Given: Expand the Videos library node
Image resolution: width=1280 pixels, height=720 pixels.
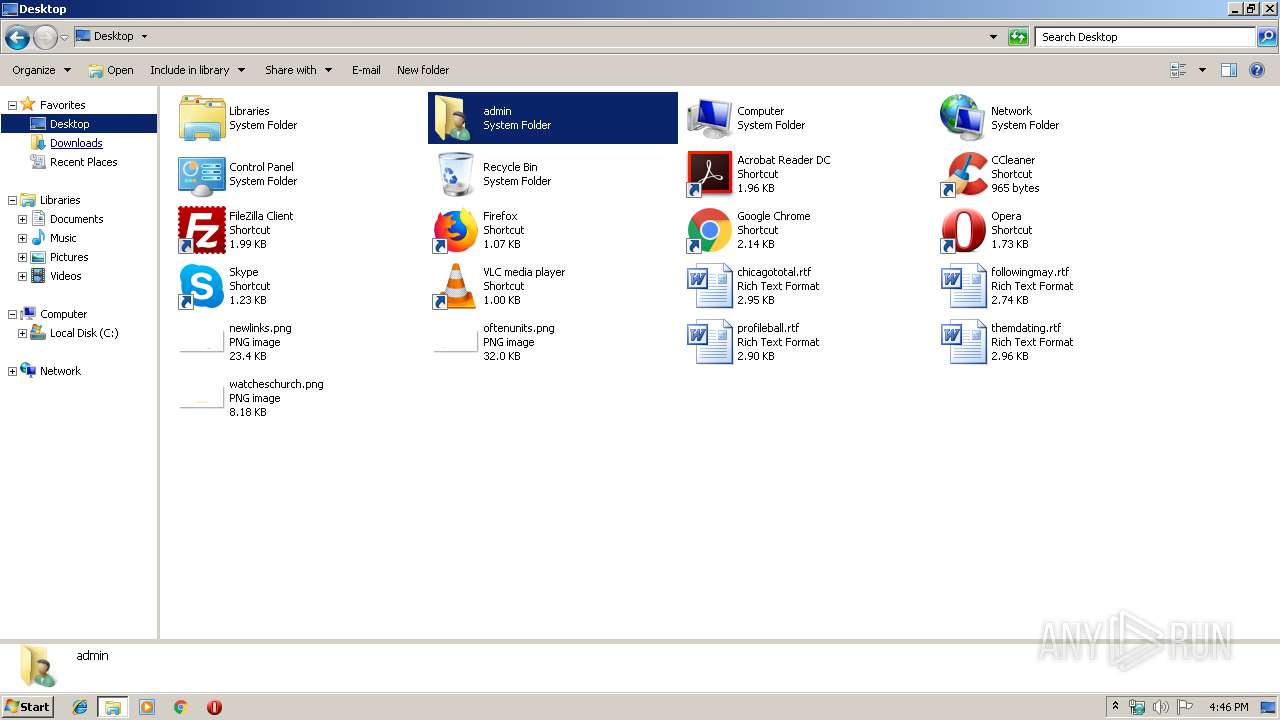Looking at the screenshot, I should tap(22, 276).
